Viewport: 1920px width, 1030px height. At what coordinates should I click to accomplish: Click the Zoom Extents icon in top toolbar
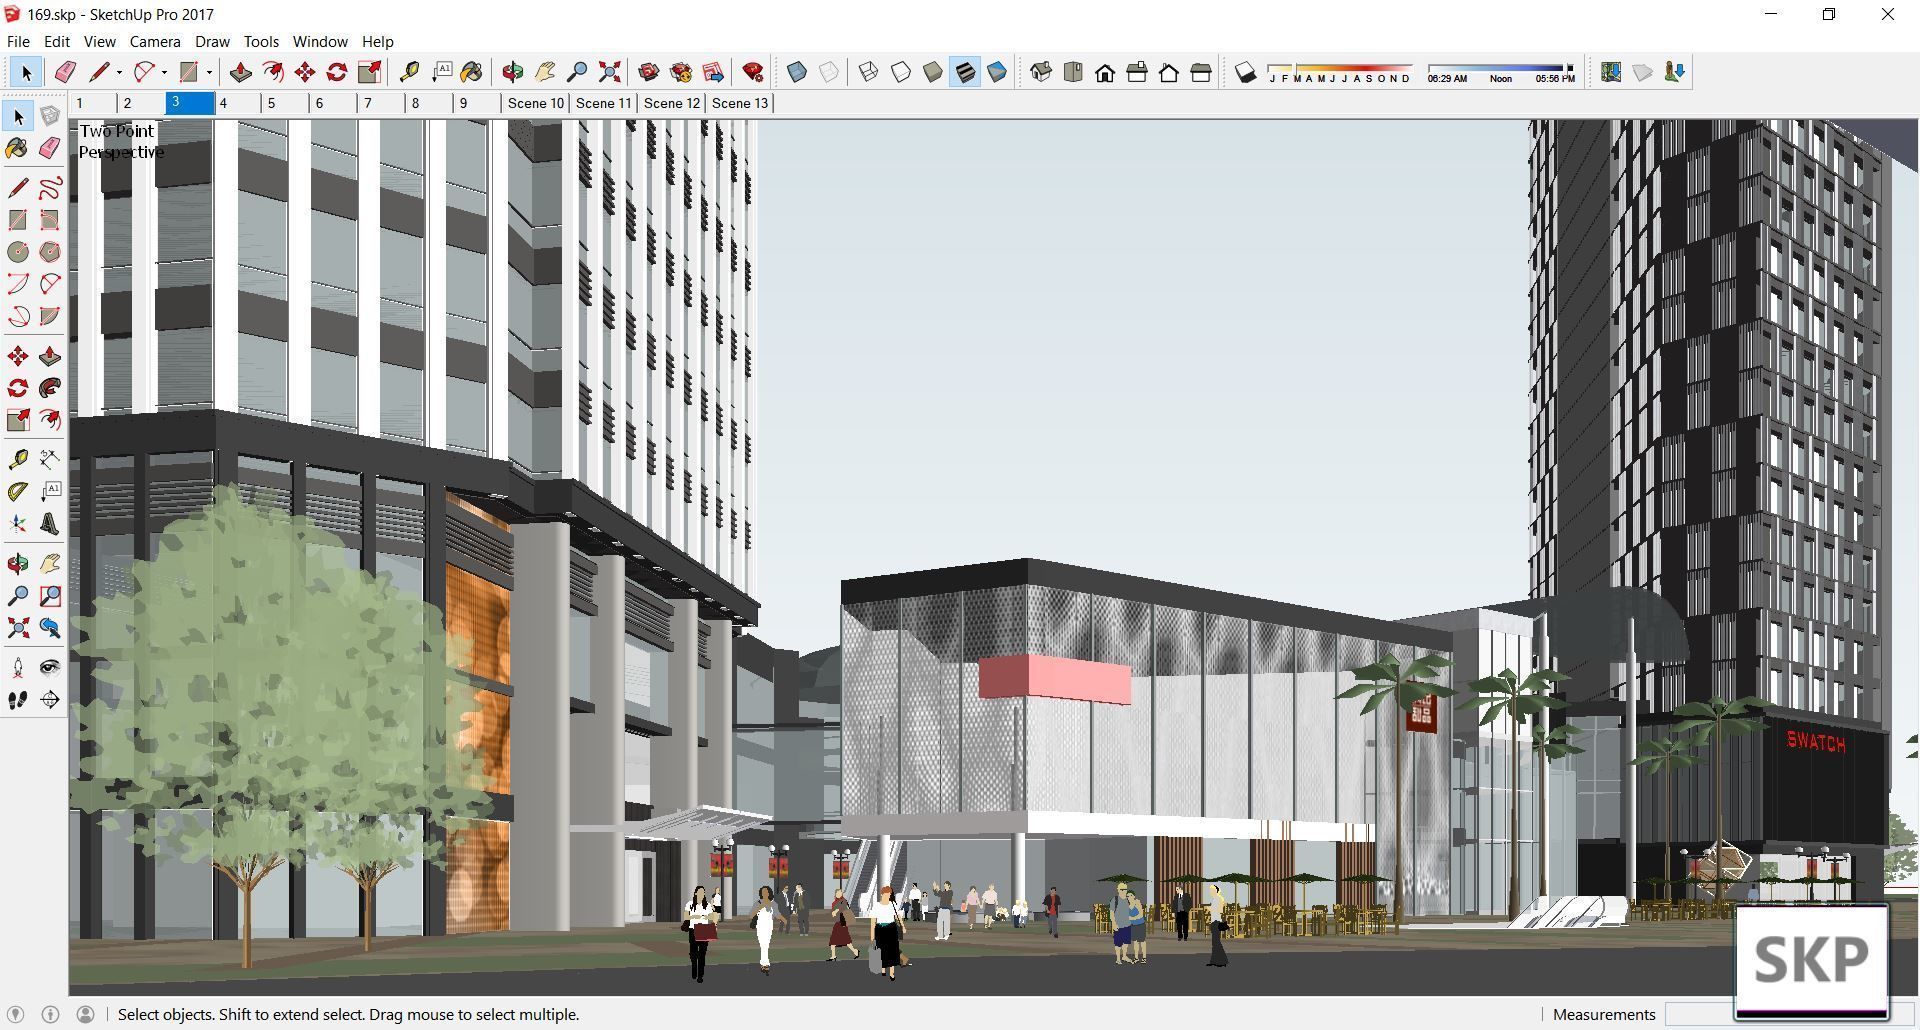[609, 72]
